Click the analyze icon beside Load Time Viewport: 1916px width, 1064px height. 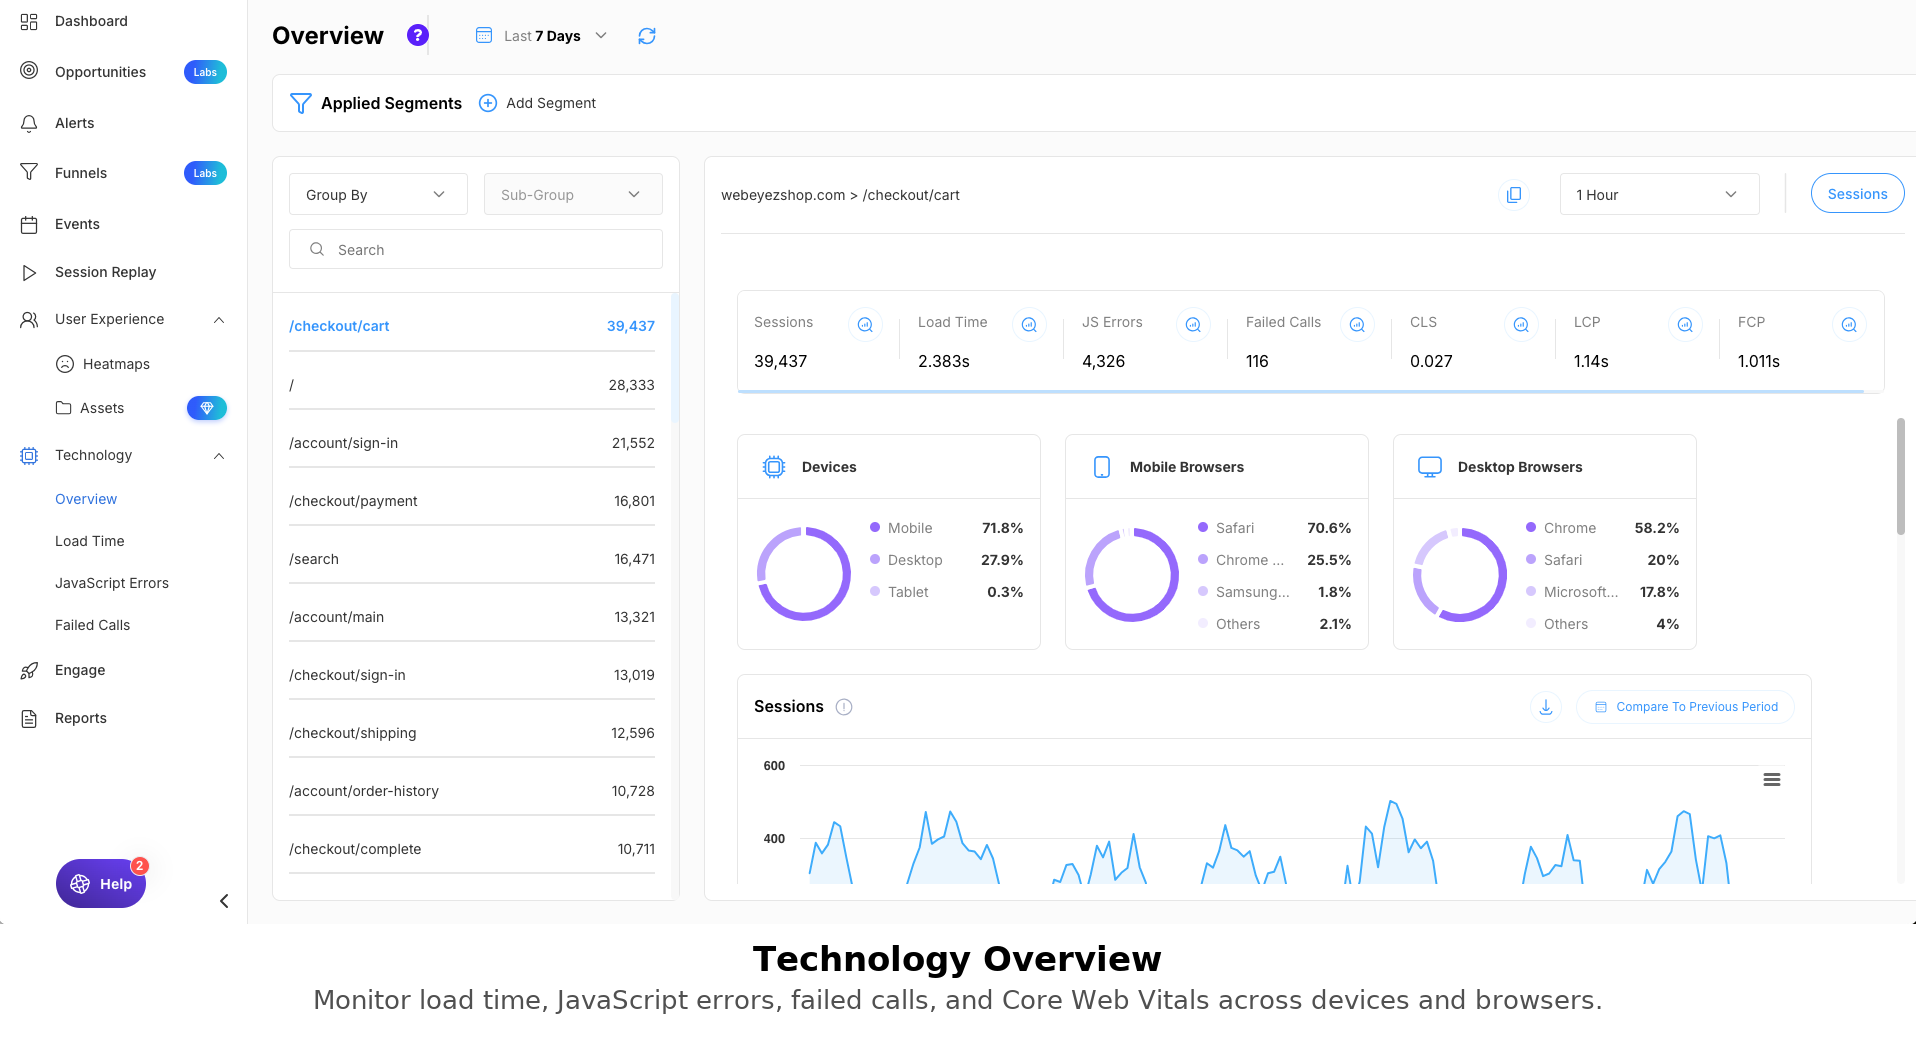click(x=1028, y=324)
